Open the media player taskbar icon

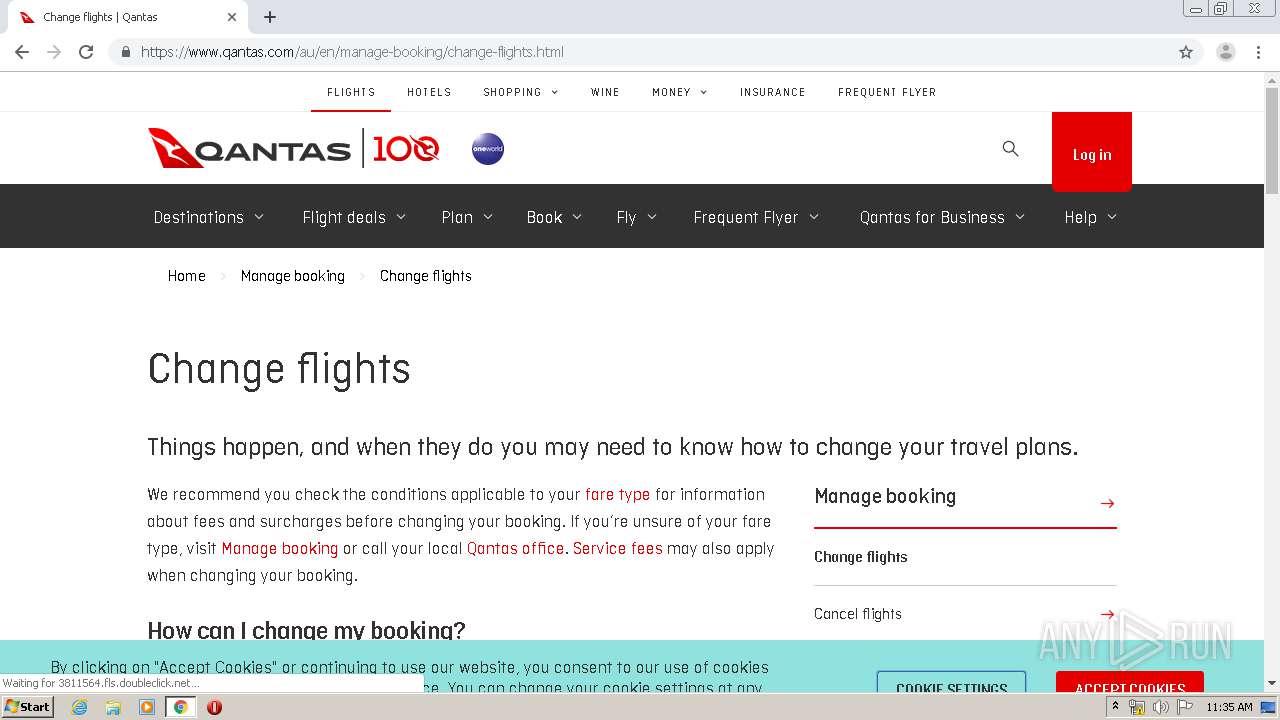[x=147, y=707]
